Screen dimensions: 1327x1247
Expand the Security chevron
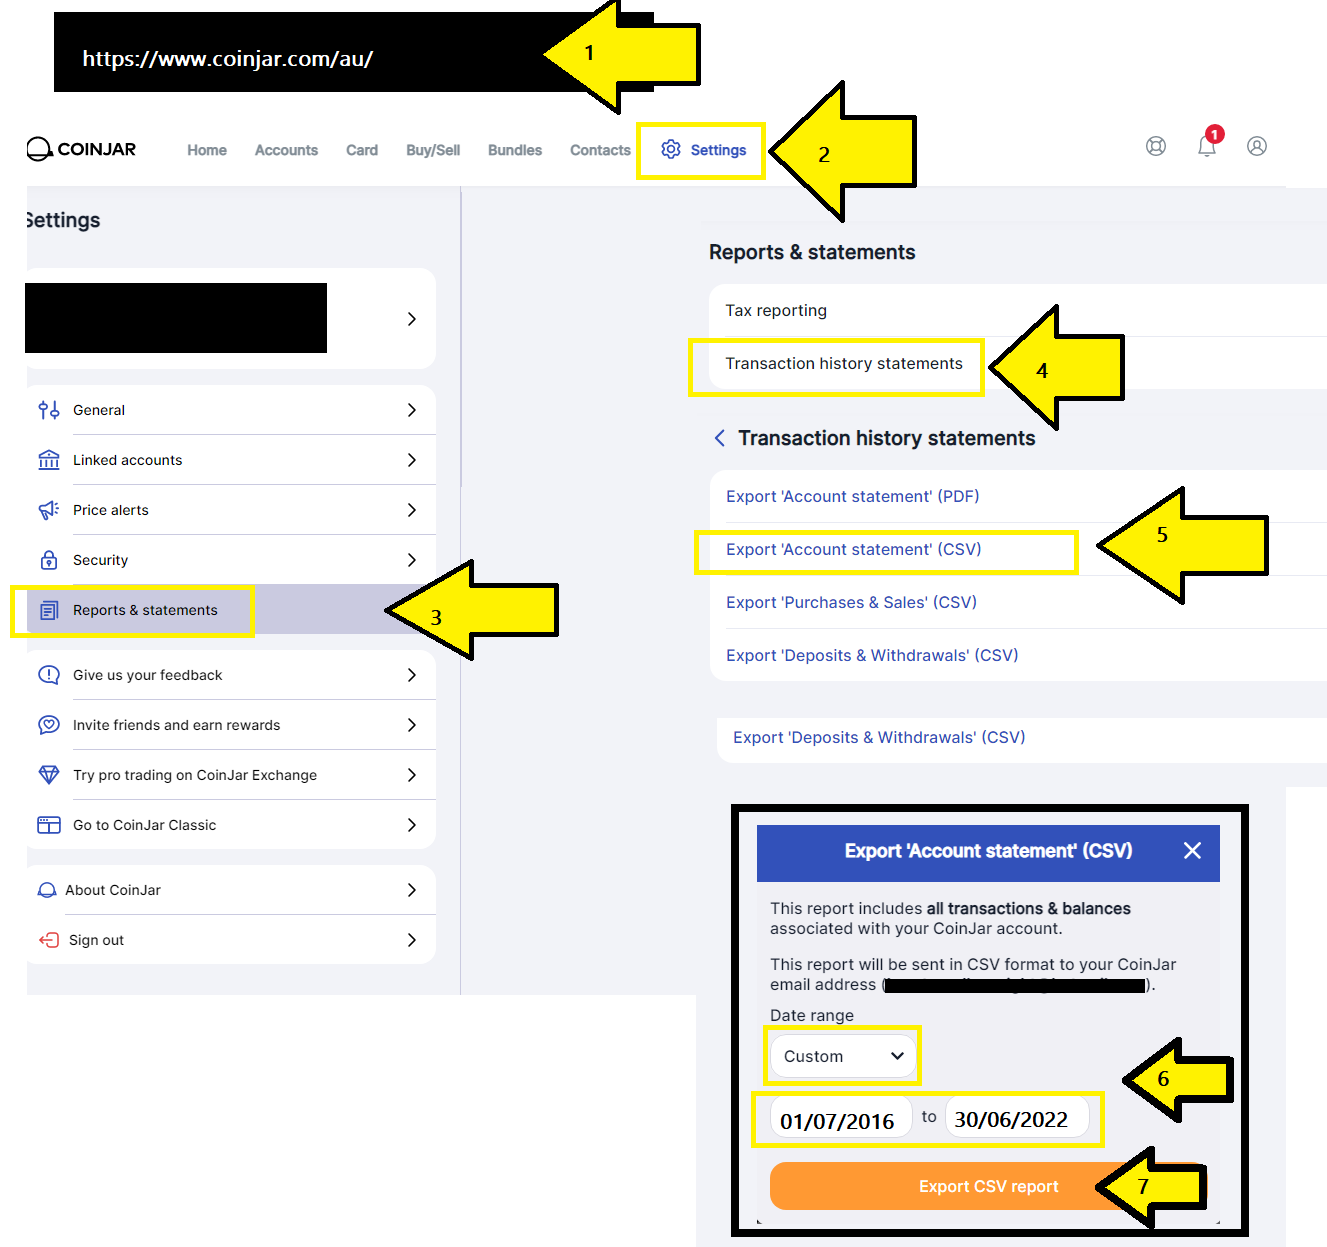412,560
